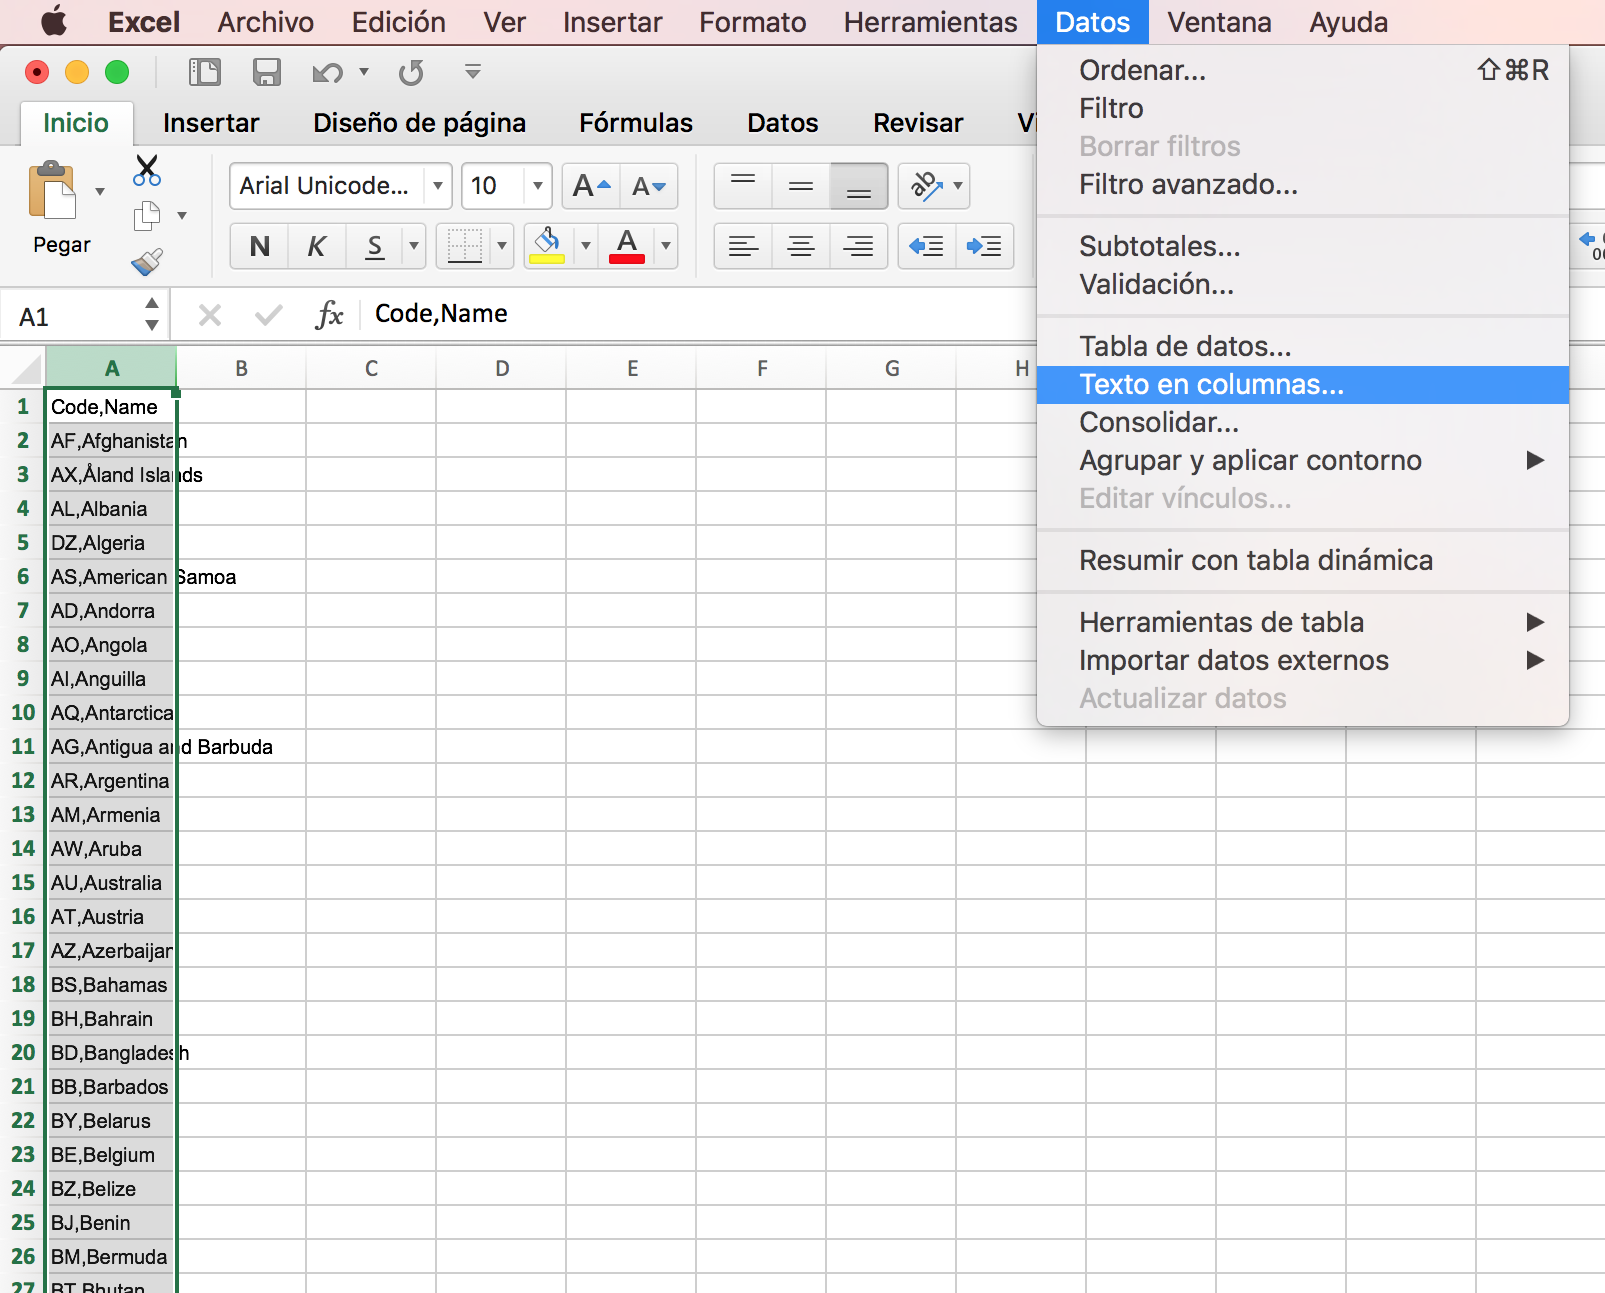Choose Subtotales from the Datos menu
The height and width of the screenshot is (1293, 1605).
pos(1303,247)
